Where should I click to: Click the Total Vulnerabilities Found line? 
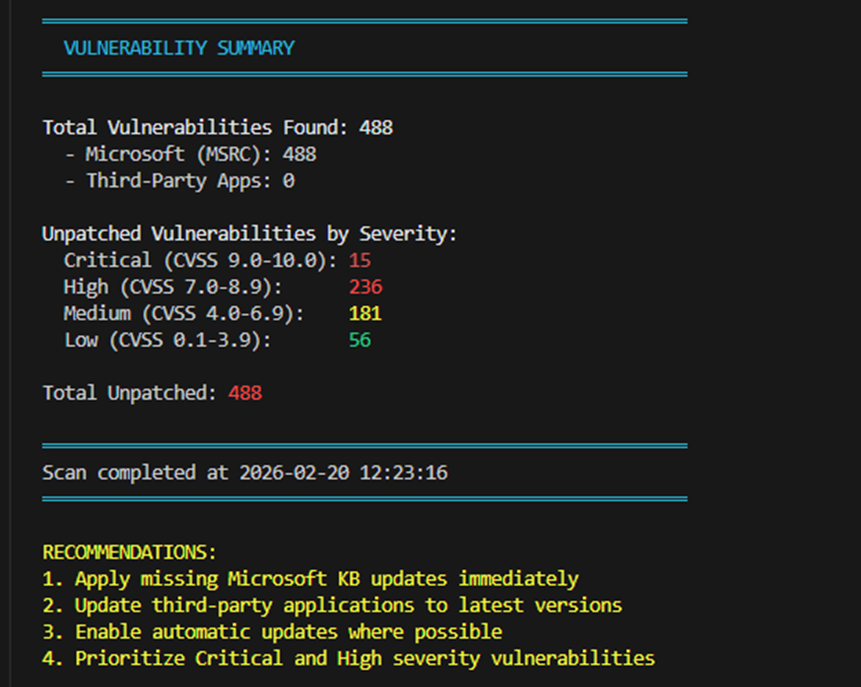tap(217, 128)
